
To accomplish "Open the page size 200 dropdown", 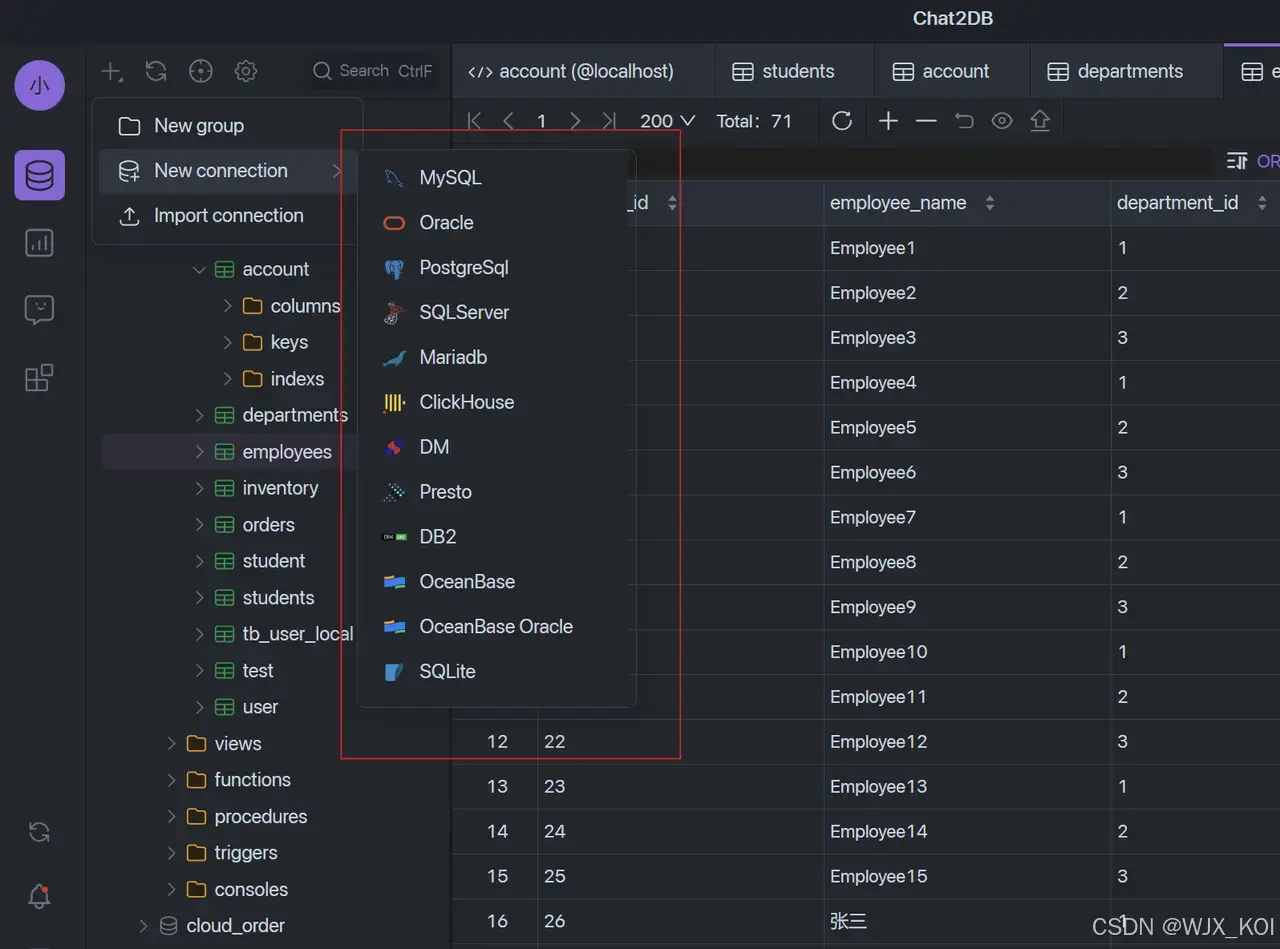I will pyautogui.click(x=667, y=121).
